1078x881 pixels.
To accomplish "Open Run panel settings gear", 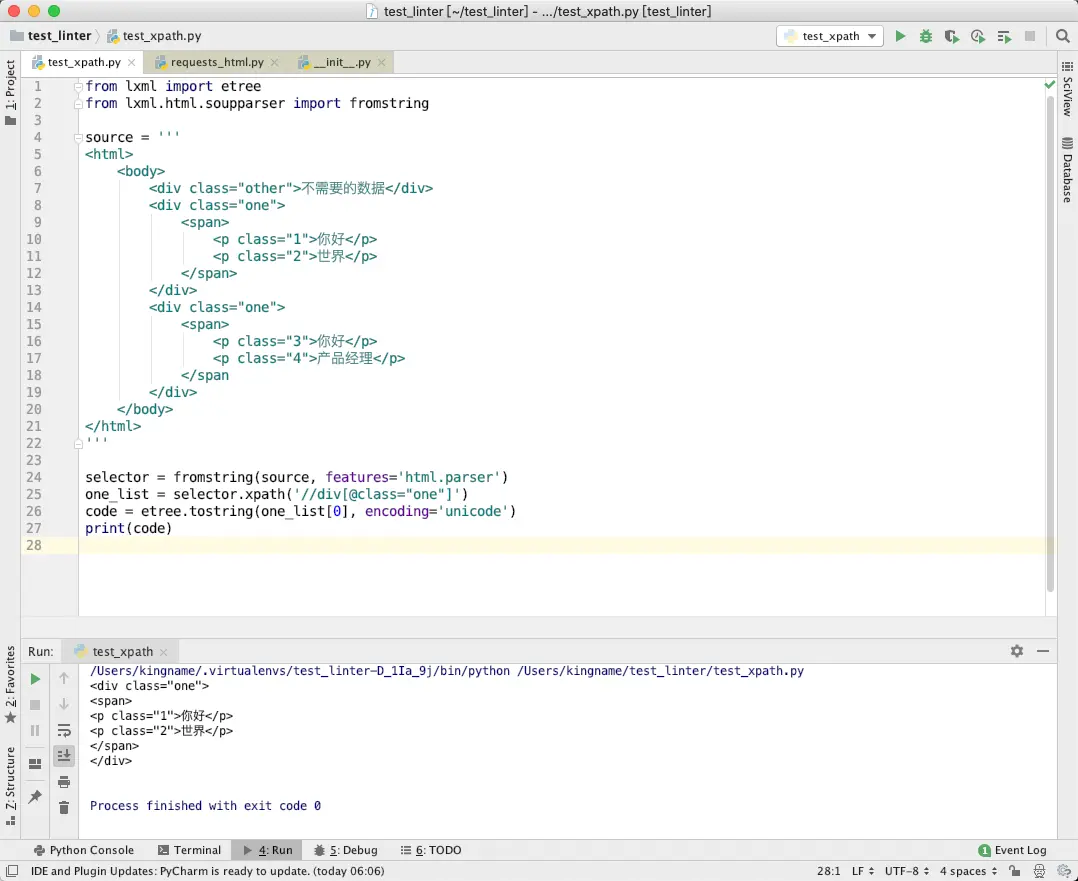I will 1017,651.
